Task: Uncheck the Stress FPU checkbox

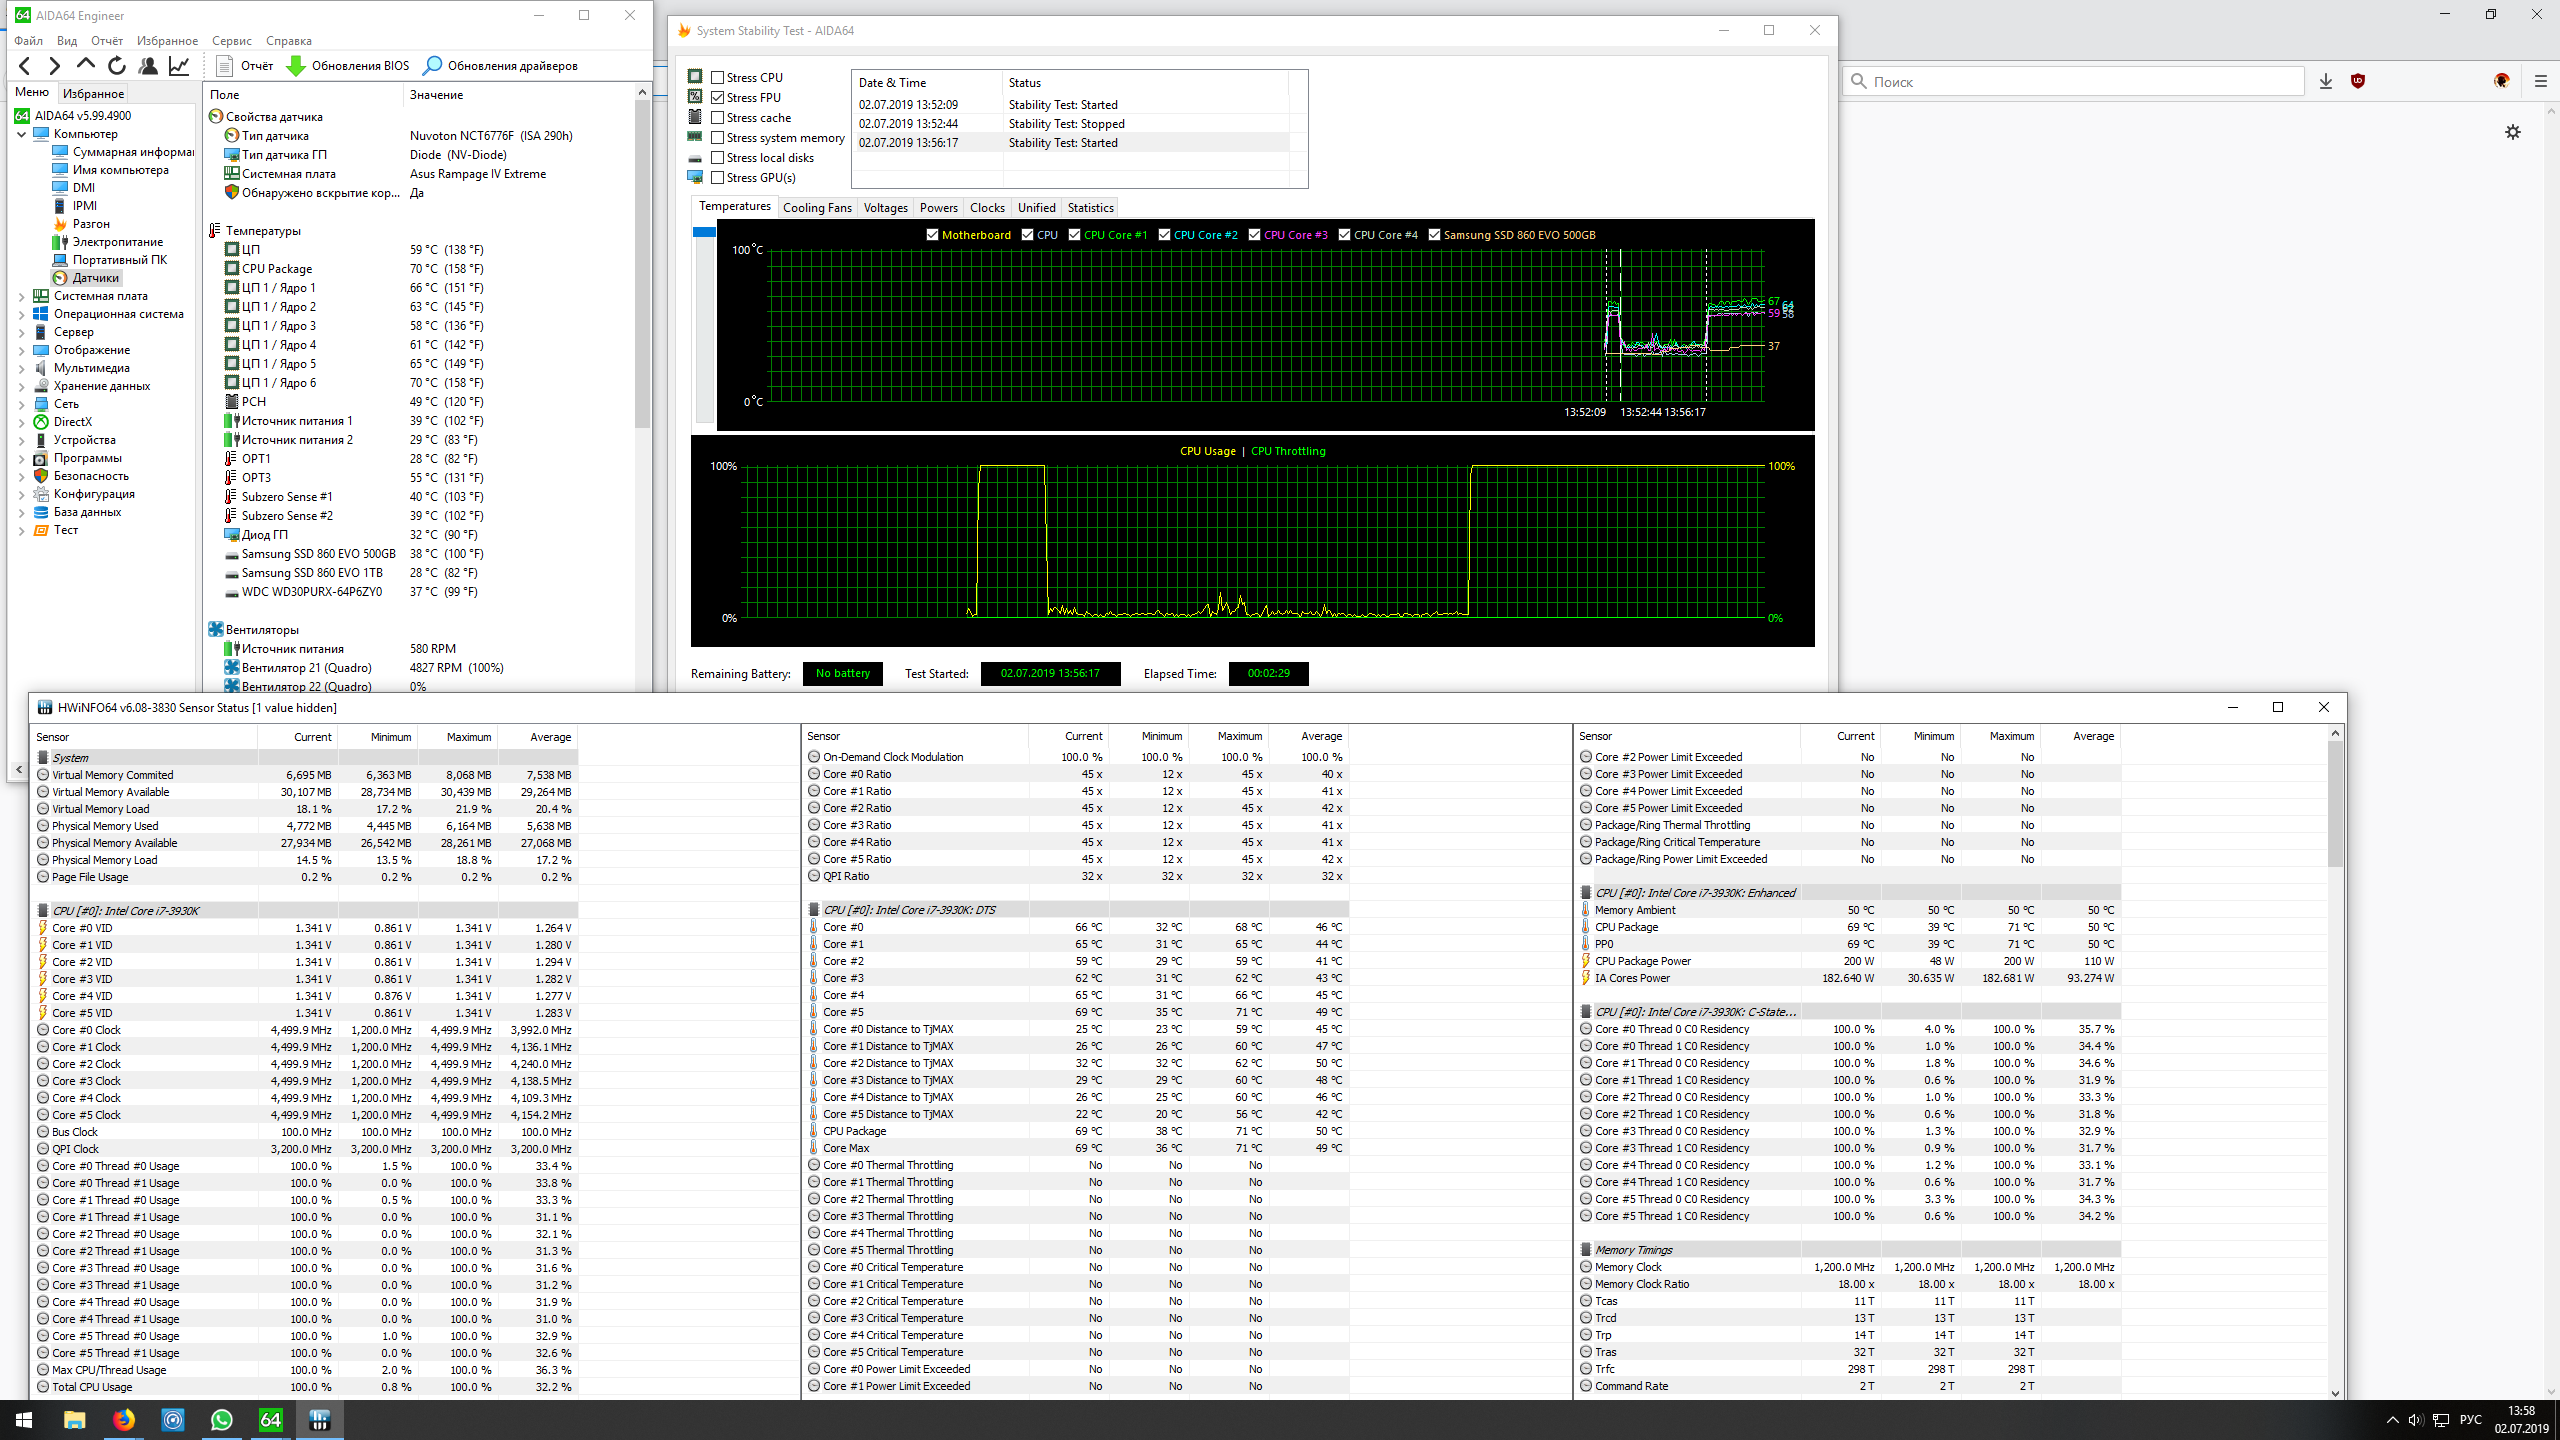Action: tap(718, 98)
